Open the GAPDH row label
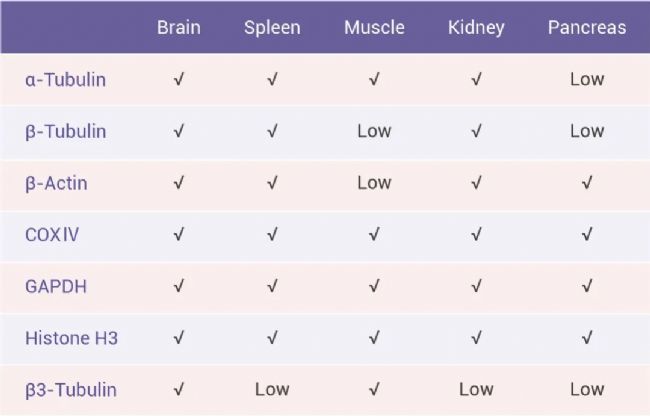This screenshot has width=650, height=416. tap(56, 286)
